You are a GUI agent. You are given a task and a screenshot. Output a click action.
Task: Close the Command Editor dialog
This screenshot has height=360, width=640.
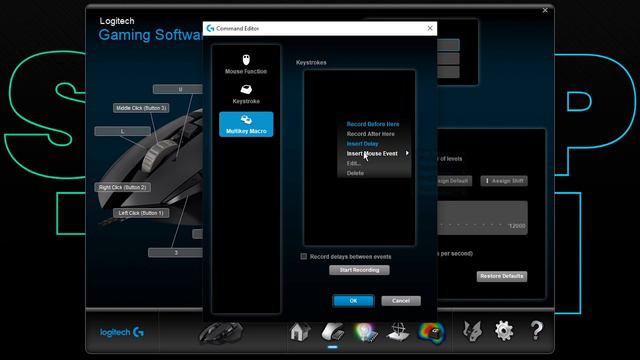click(x=430, y=28)
